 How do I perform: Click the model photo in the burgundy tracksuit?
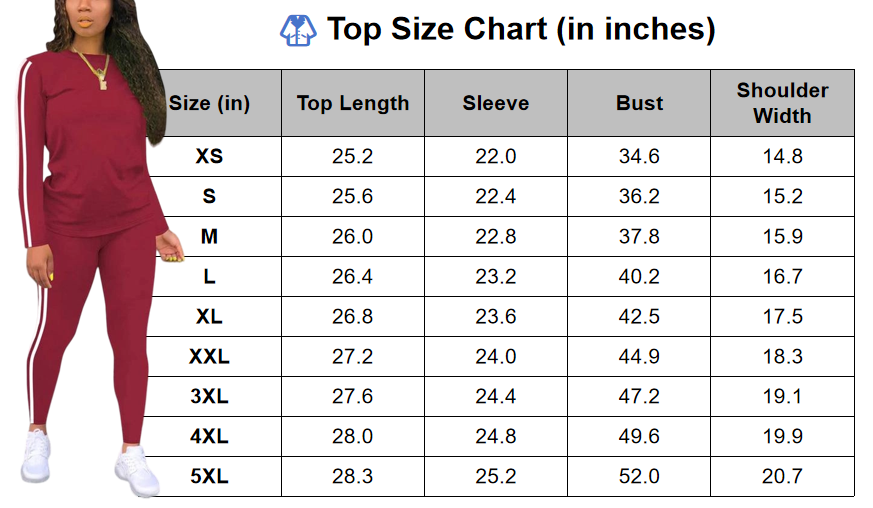coord(90,250)
